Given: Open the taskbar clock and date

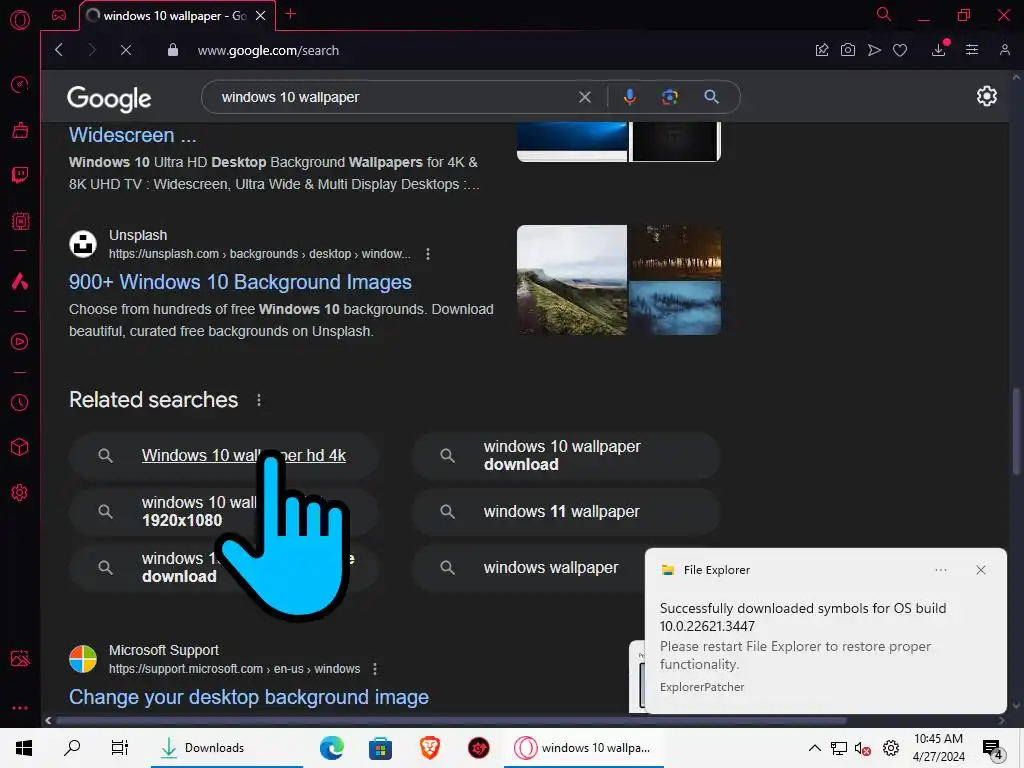Looking at the screenshot, I should point(938,748).
